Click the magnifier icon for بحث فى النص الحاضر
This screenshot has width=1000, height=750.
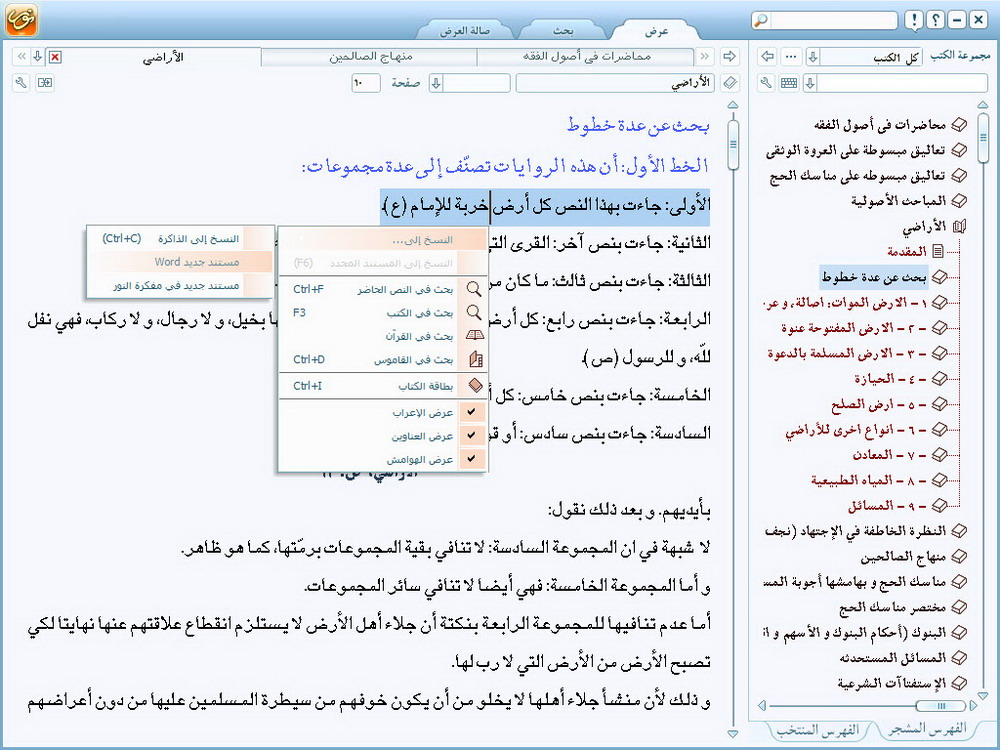(473, 289)
